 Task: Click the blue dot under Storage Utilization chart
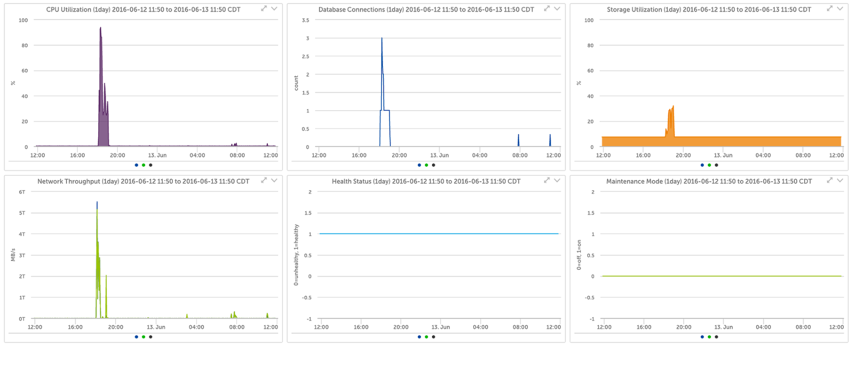(702, 165)
